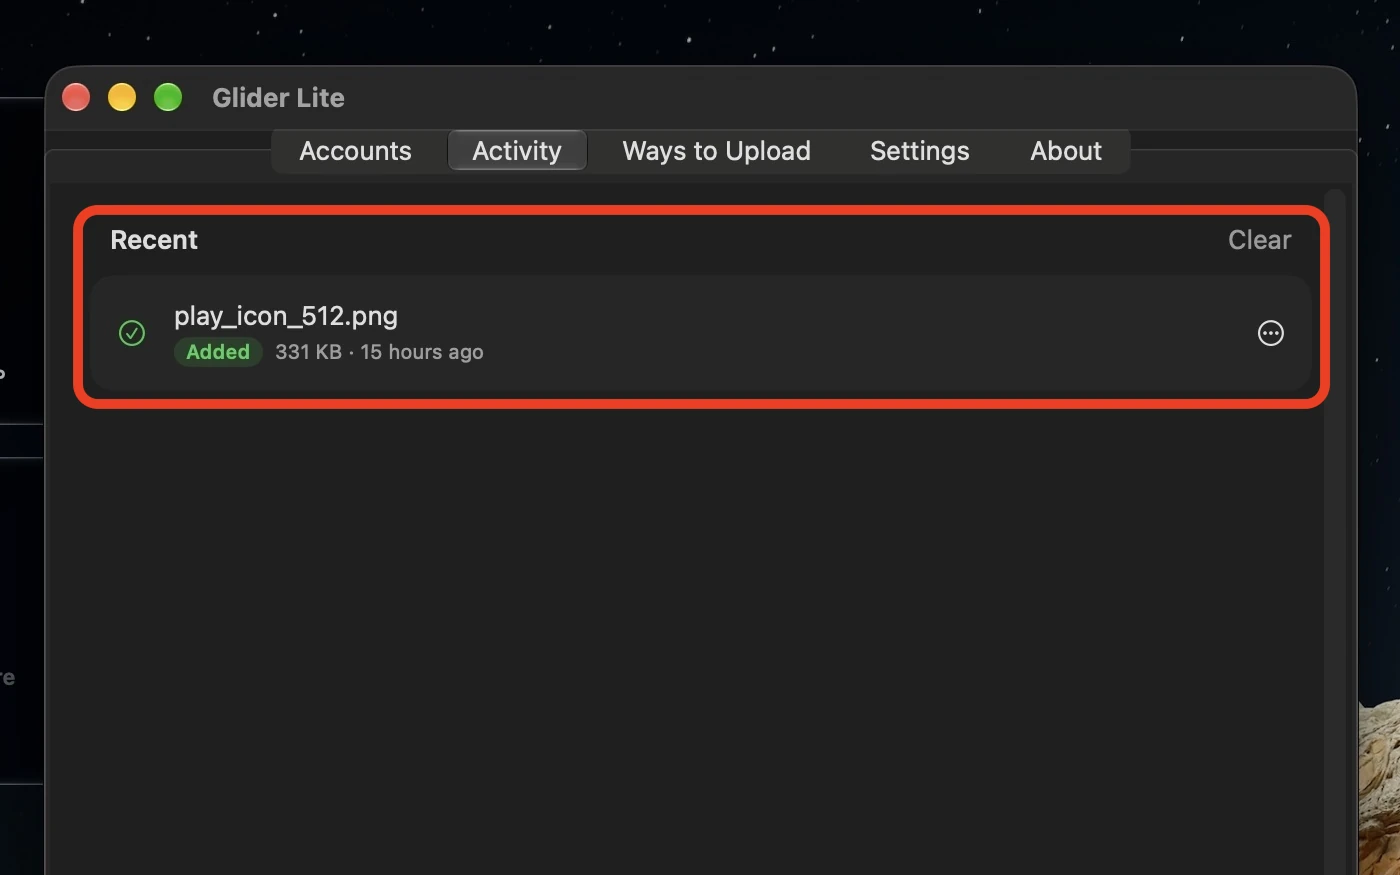Viewport: 1400px width, 875px height.
Task: Open the Accounts tab
Action: coord(355,151)
